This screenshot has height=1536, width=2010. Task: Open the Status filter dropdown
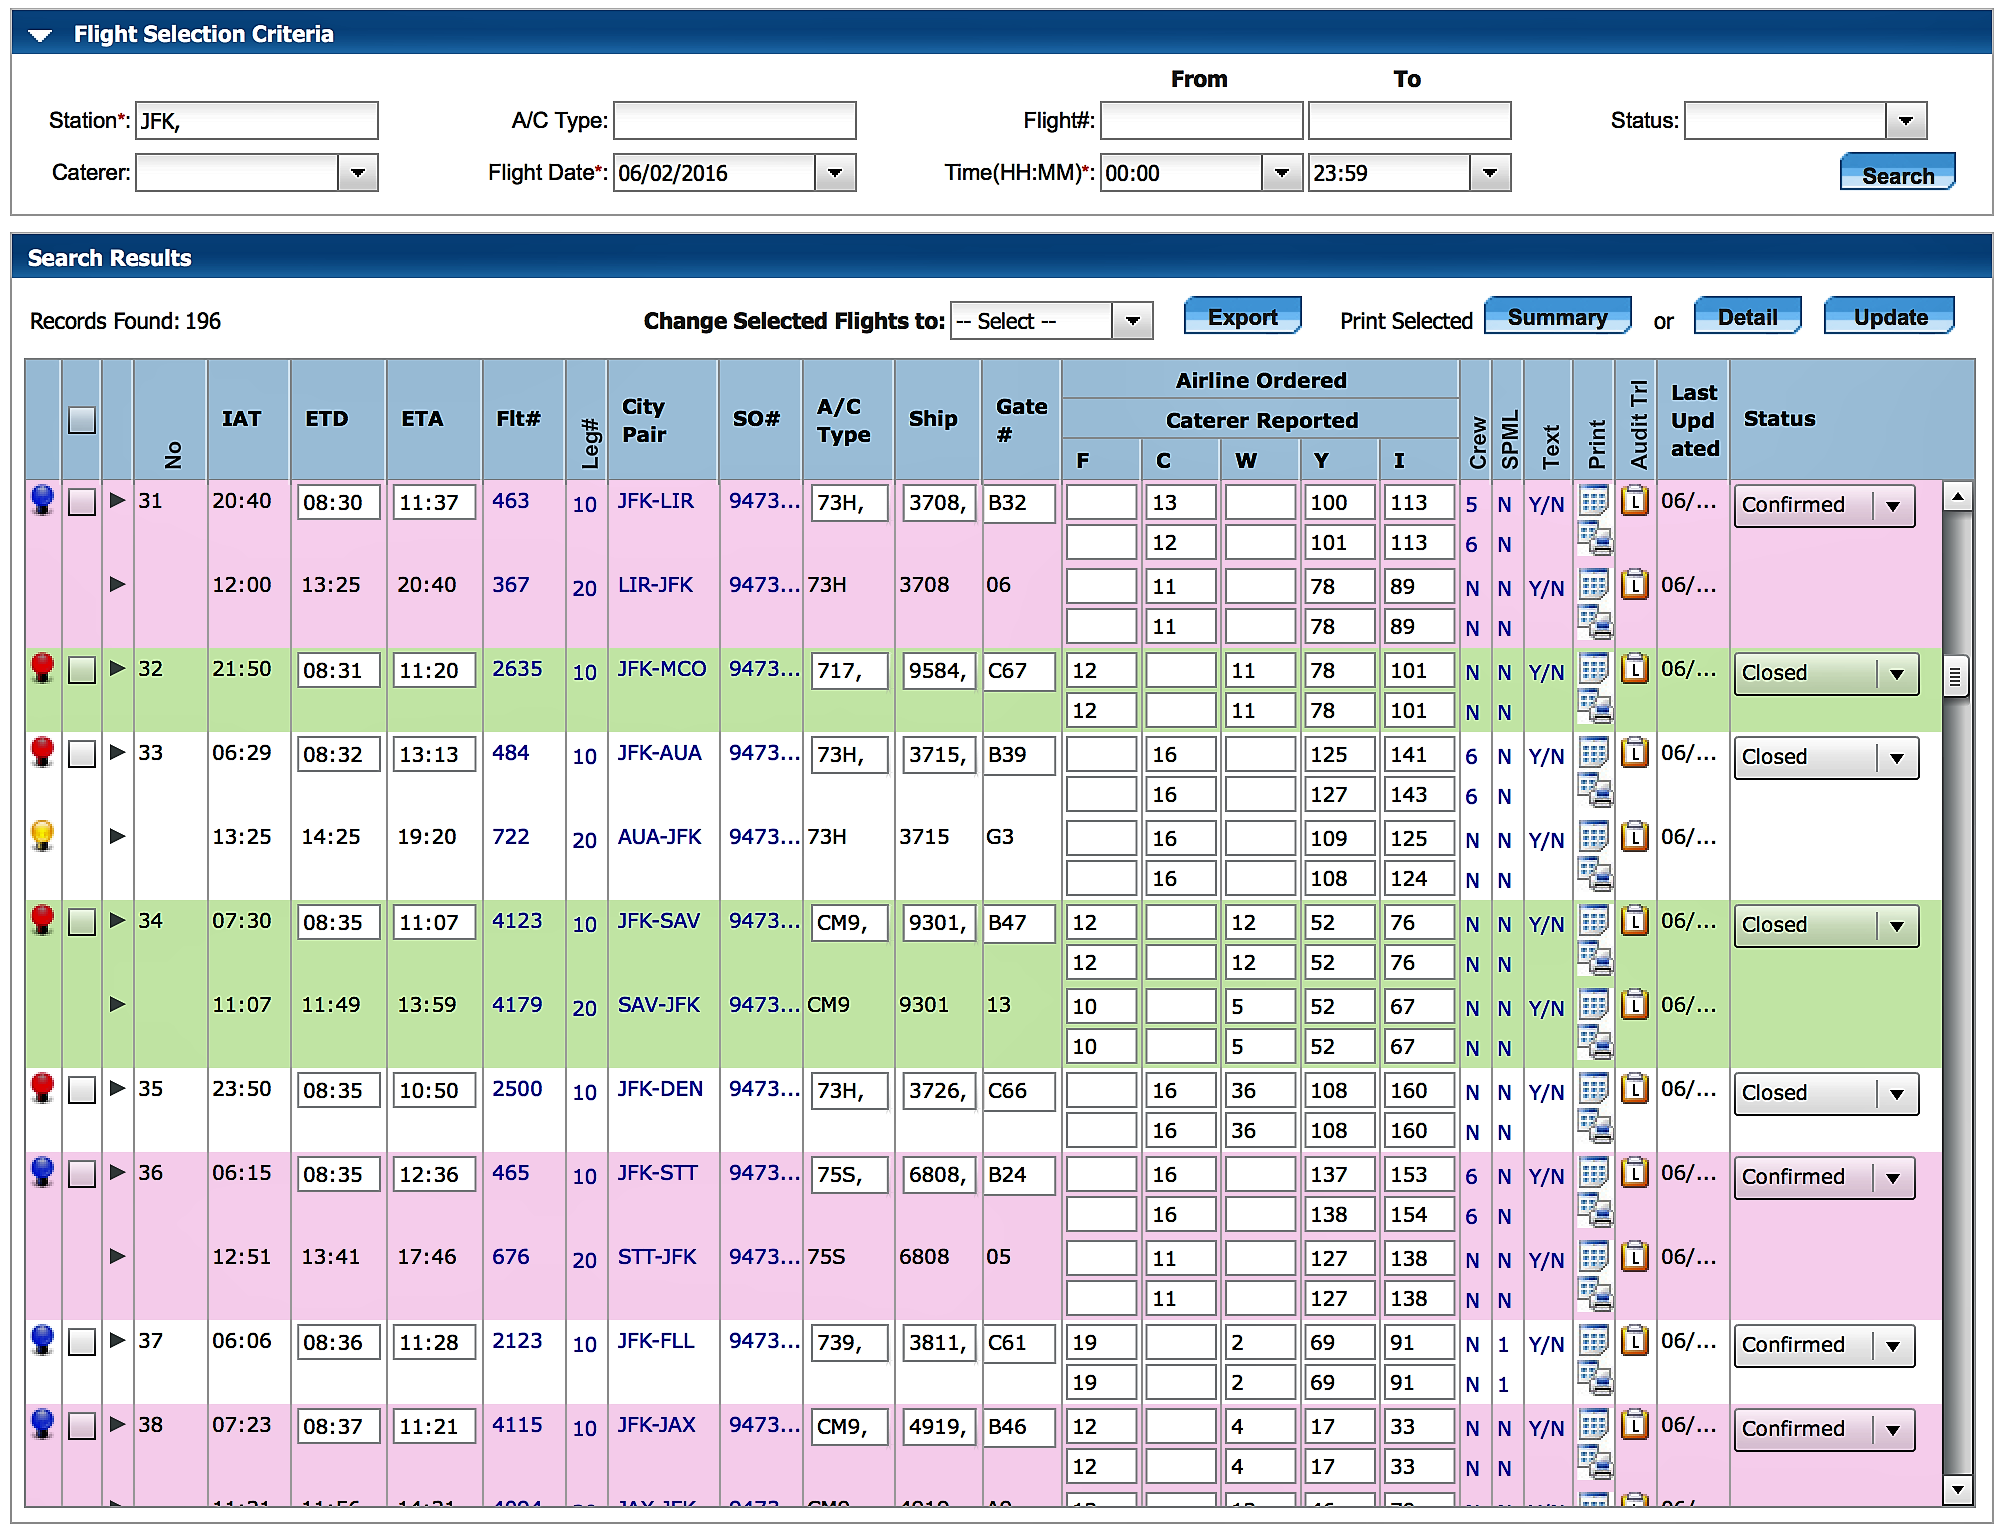point(1906,121)
